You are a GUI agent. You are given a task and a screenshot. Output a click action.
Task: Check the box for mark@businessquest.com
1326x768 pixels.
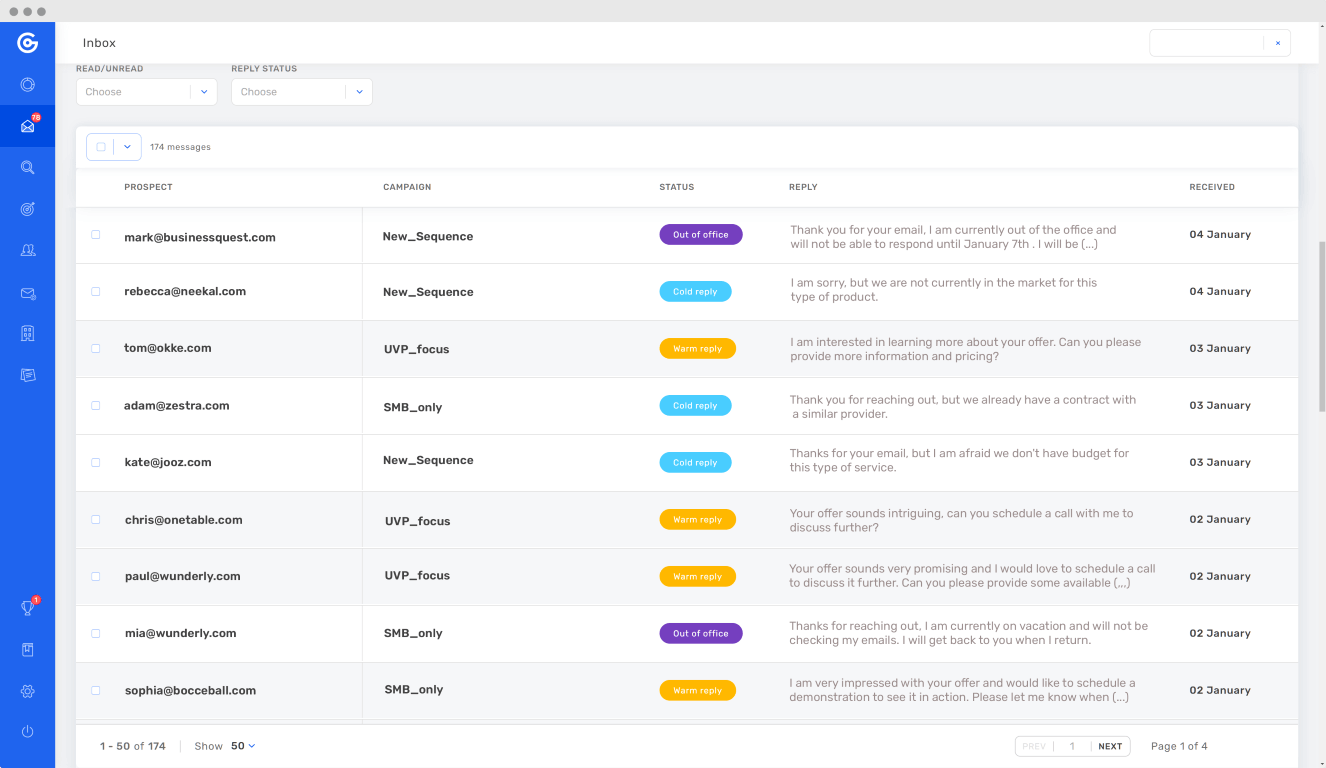96,235
